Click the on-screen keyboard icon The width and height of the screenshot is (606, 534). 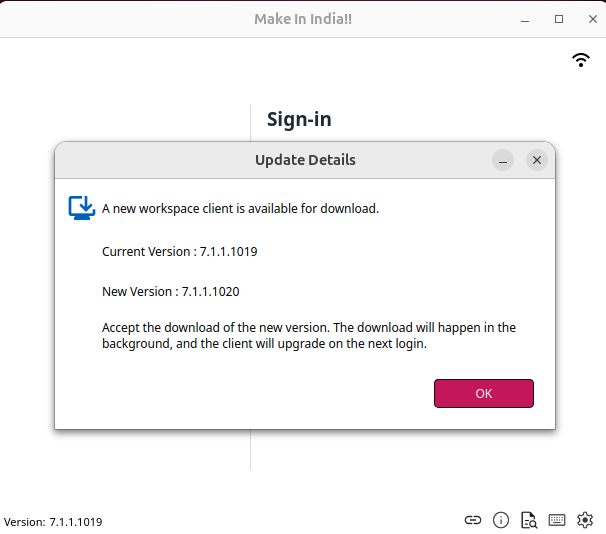pyautogui.click(x=557, y=520)
